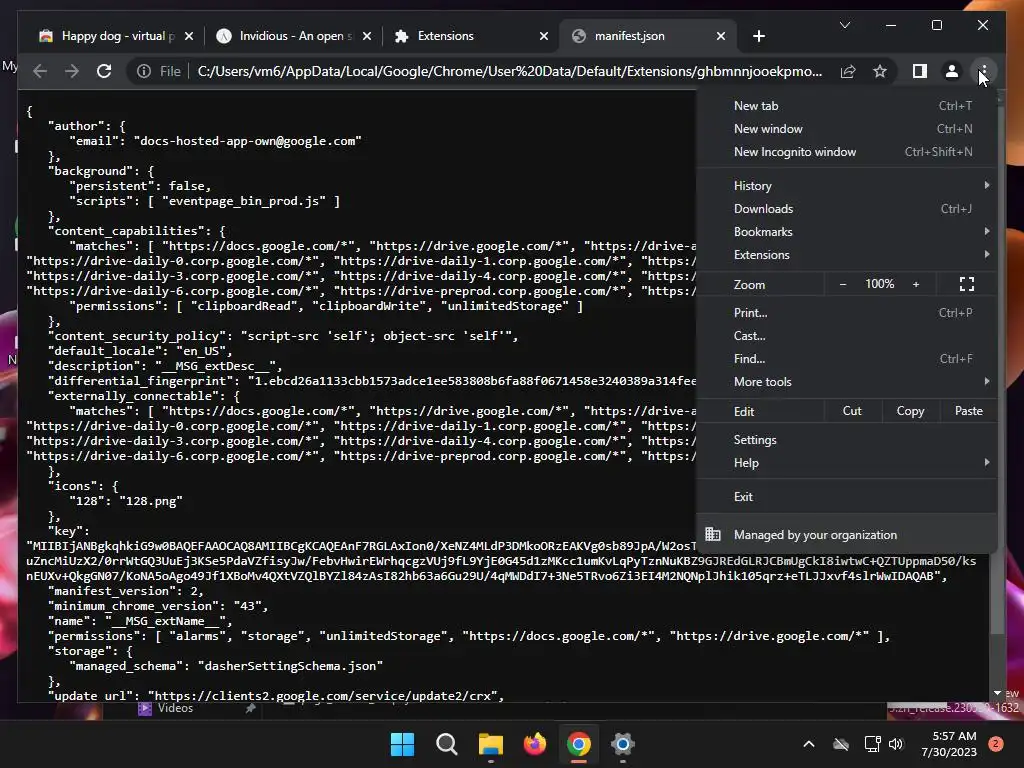
Task: Reload the manifest.json page
Action: [104, 71]
